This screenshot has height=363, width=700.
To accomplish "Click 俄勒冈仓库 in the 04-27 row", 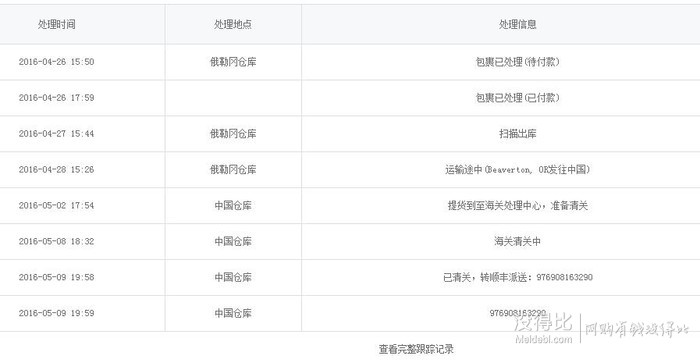I will (x=233, y=134).
